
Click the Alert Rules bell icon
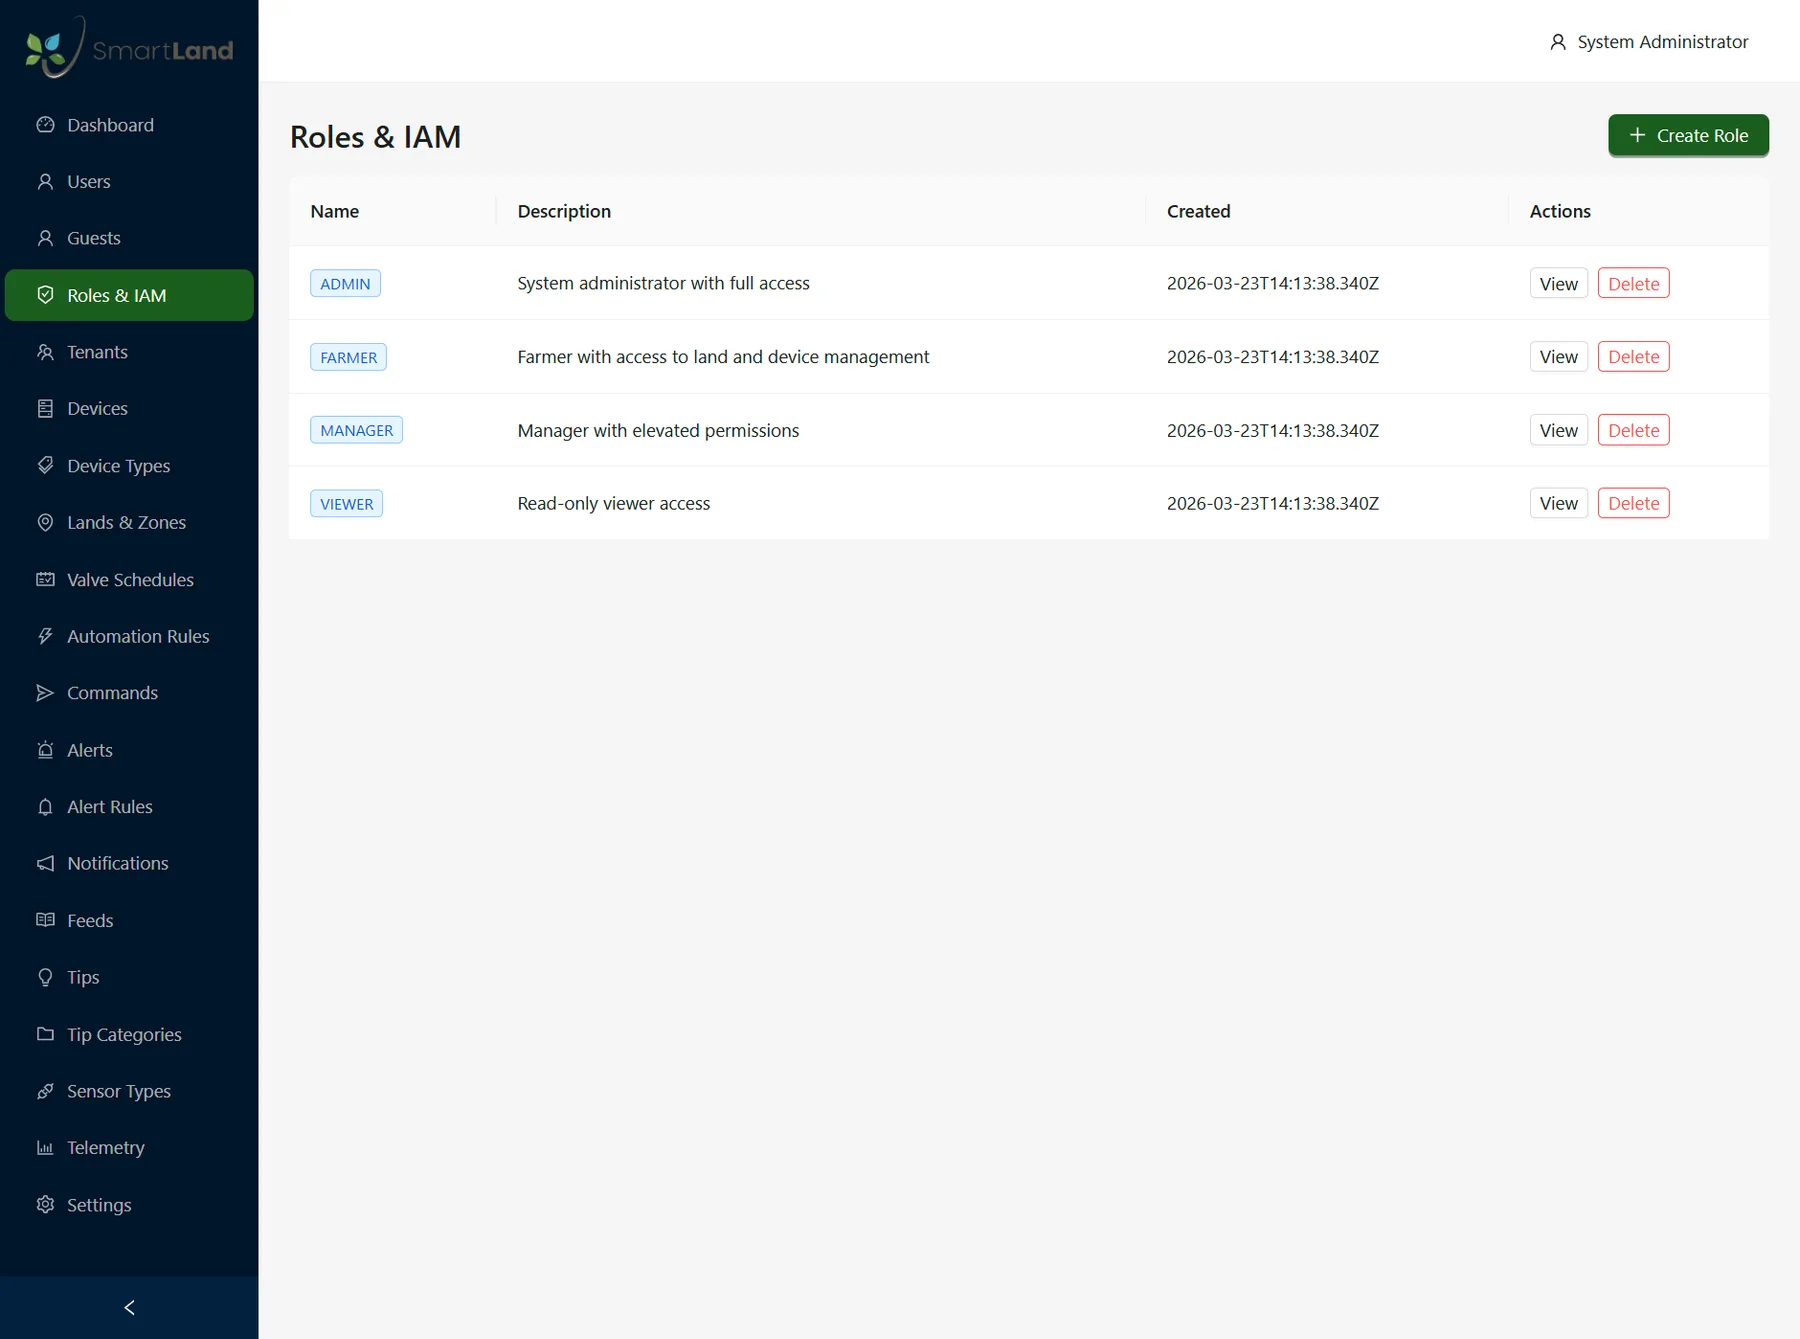tap(45, 807)
